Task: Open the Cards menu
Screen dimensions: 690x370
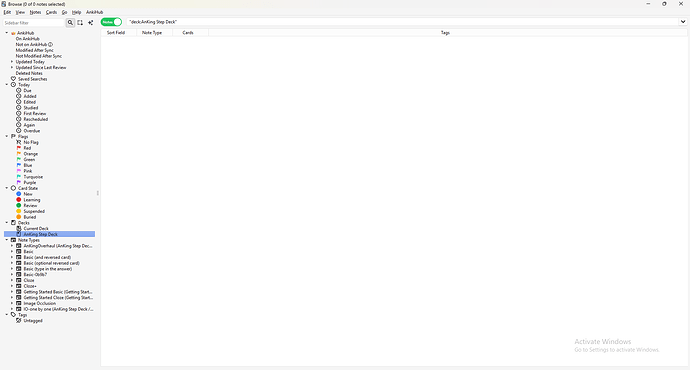Action: [51, 12]
